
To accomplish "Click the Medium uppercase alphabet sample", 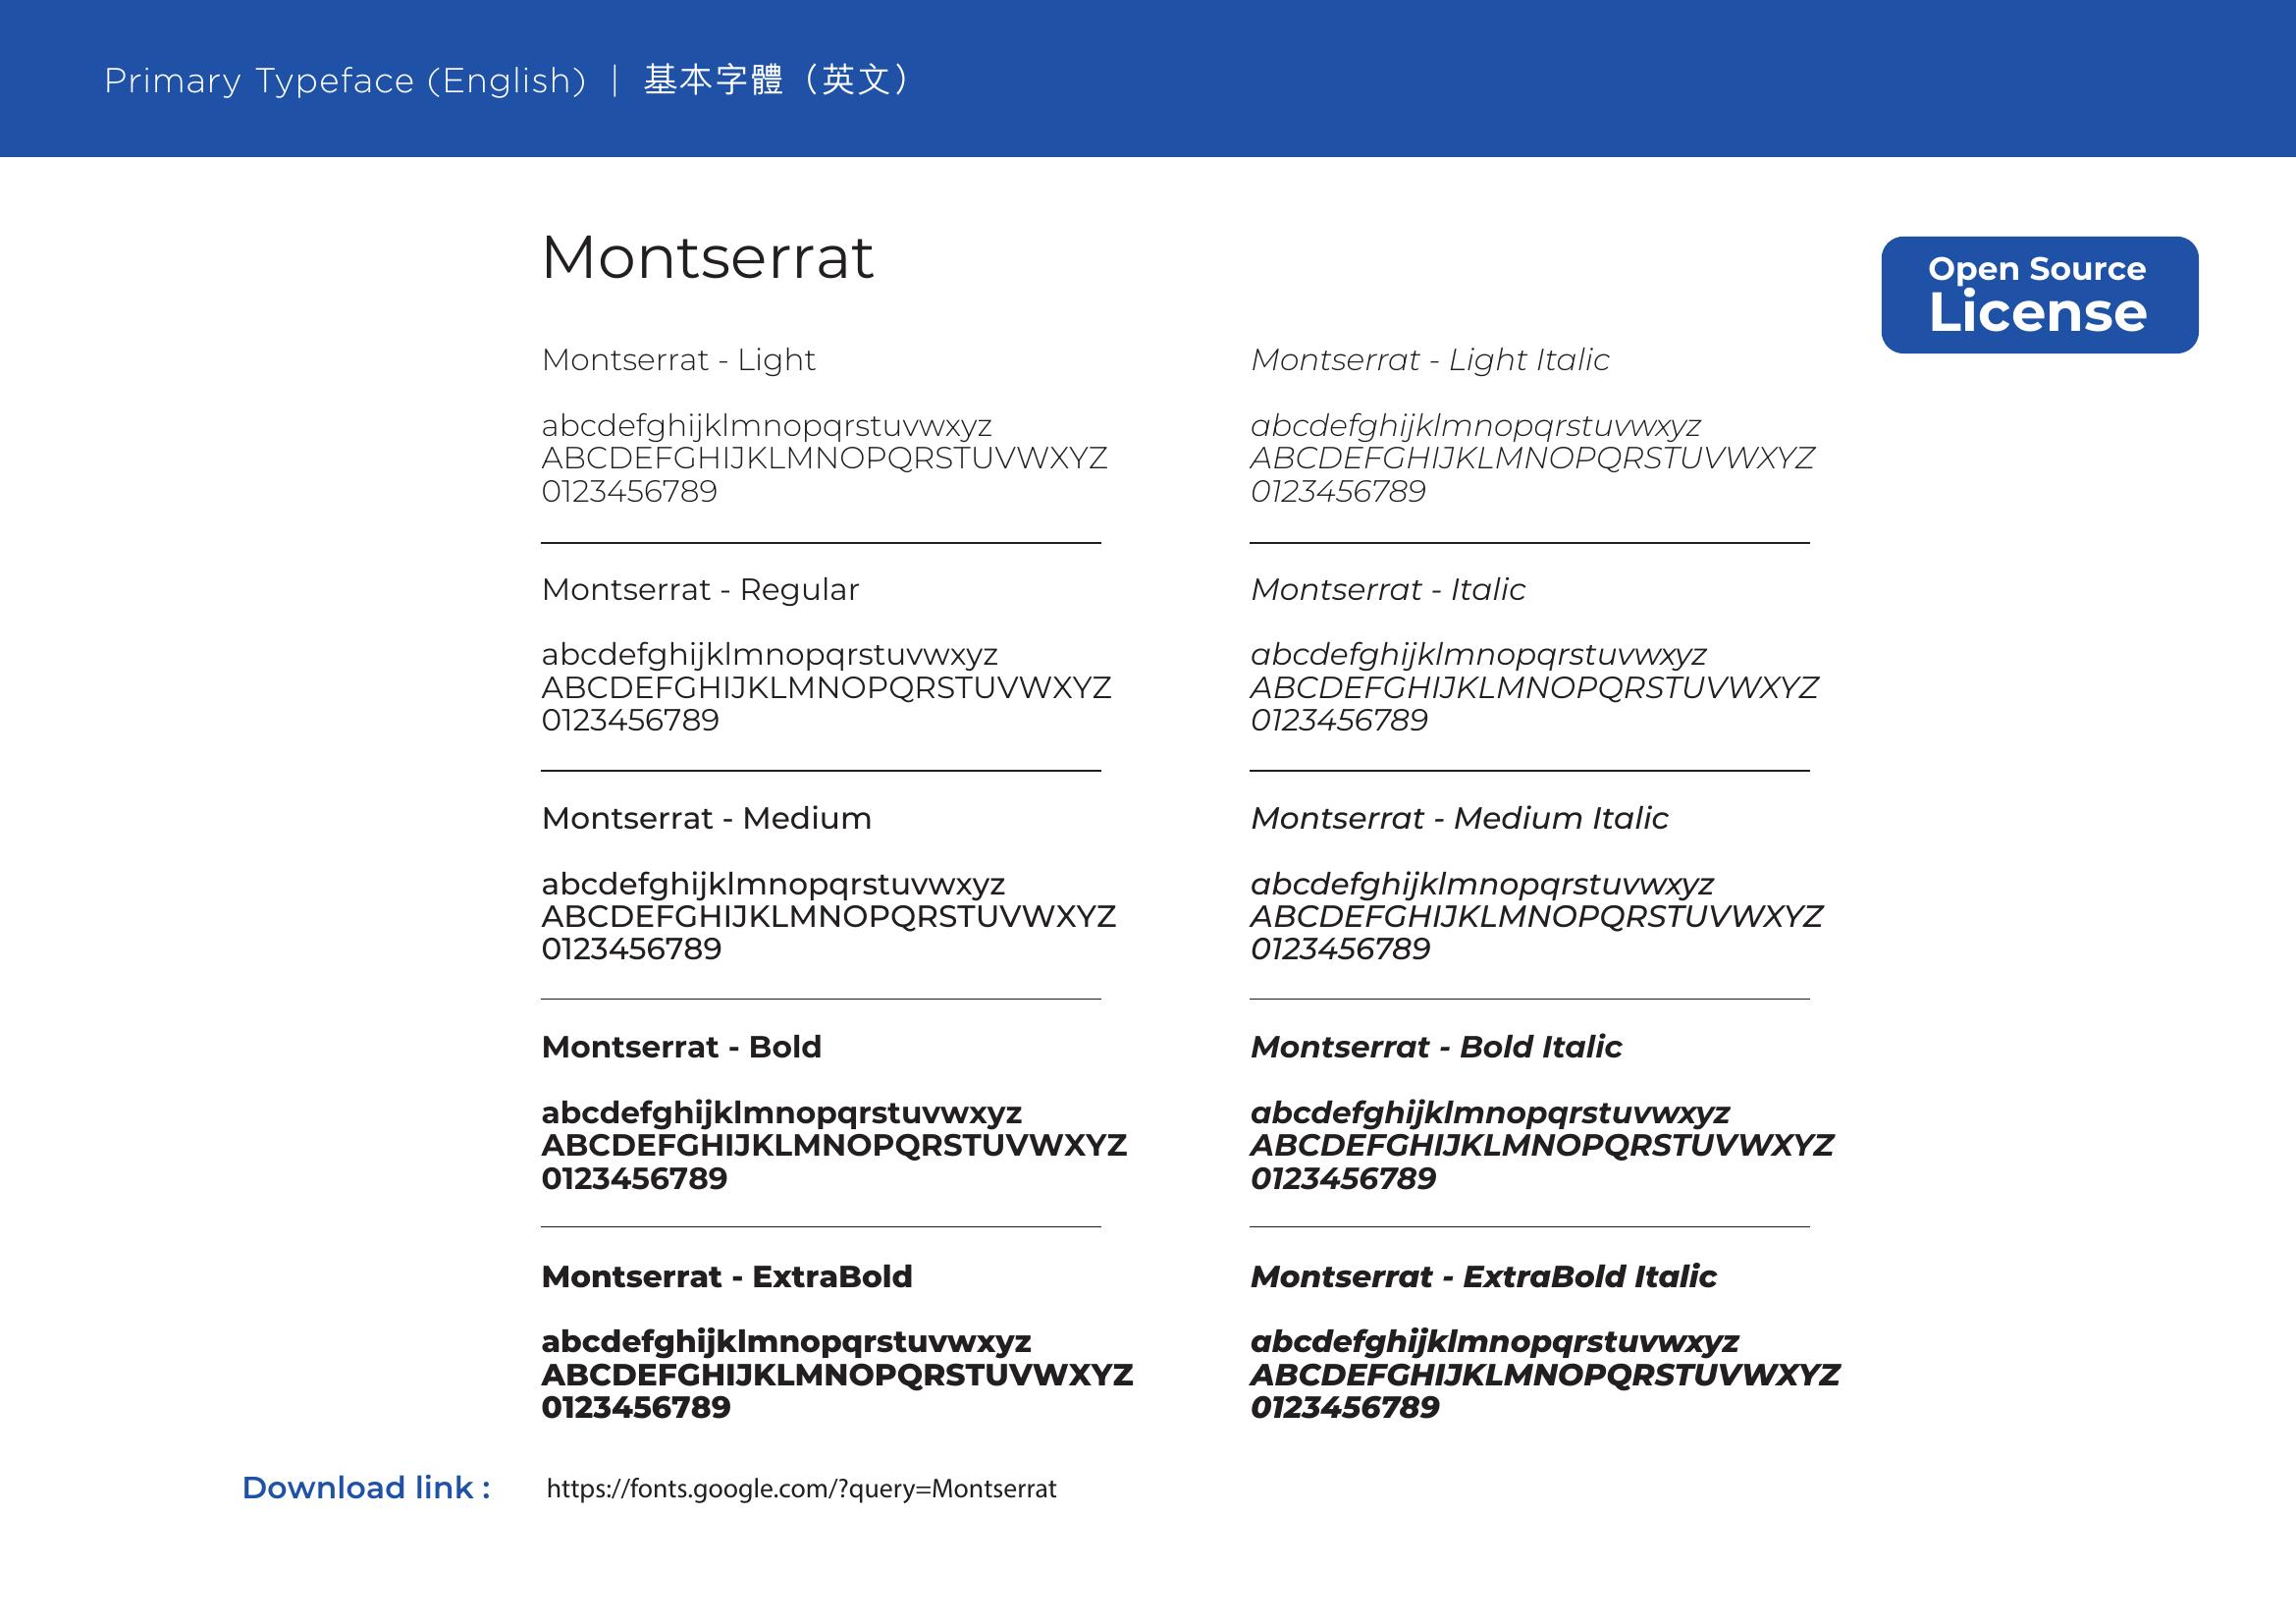I will coord(828,916).
